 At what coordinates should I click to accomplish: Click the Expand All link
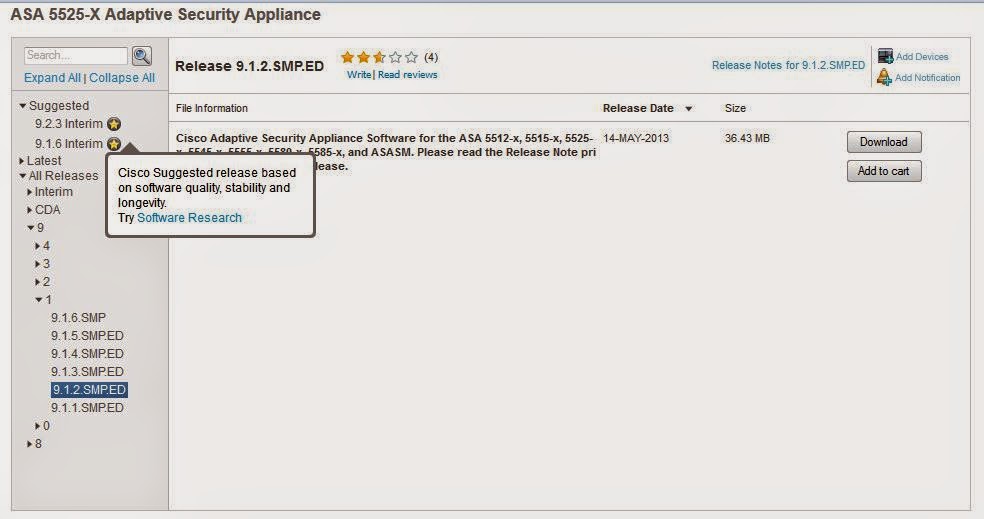coord(52,78)
